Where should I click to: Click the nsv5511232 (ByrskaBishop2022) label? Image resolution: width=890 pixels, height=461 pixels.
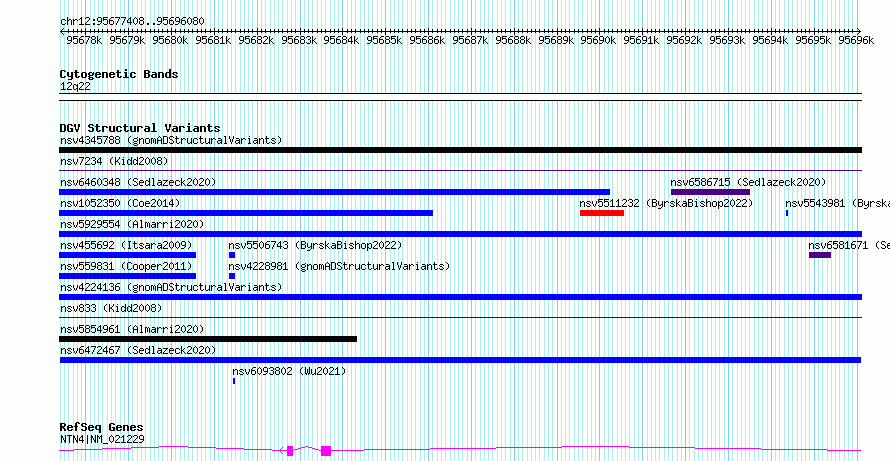666,203
